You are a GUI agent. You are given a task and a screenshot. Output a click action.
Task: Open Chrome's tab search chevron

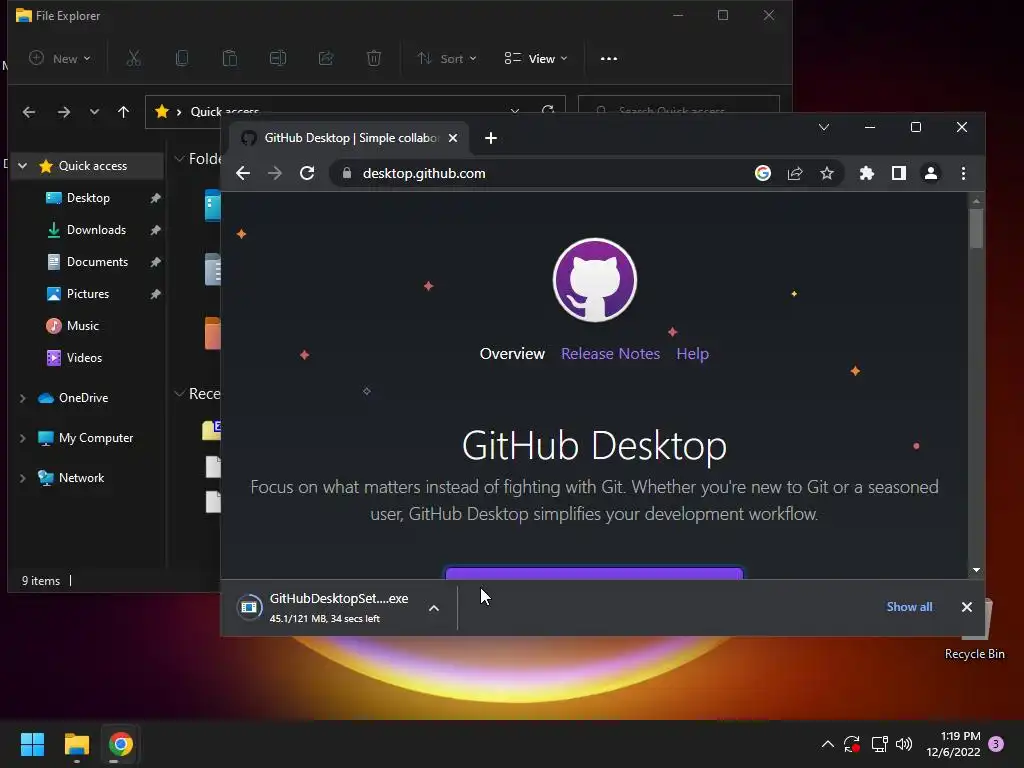click(824, 127)
